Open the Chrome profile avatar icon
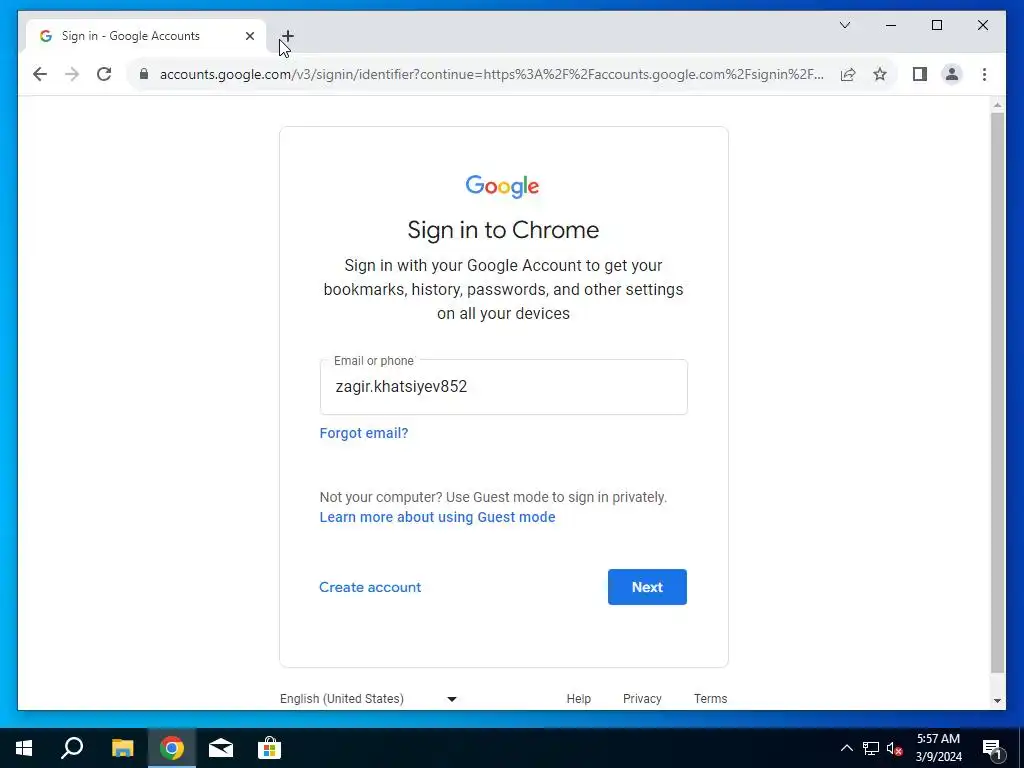 (x=952, y=74)
